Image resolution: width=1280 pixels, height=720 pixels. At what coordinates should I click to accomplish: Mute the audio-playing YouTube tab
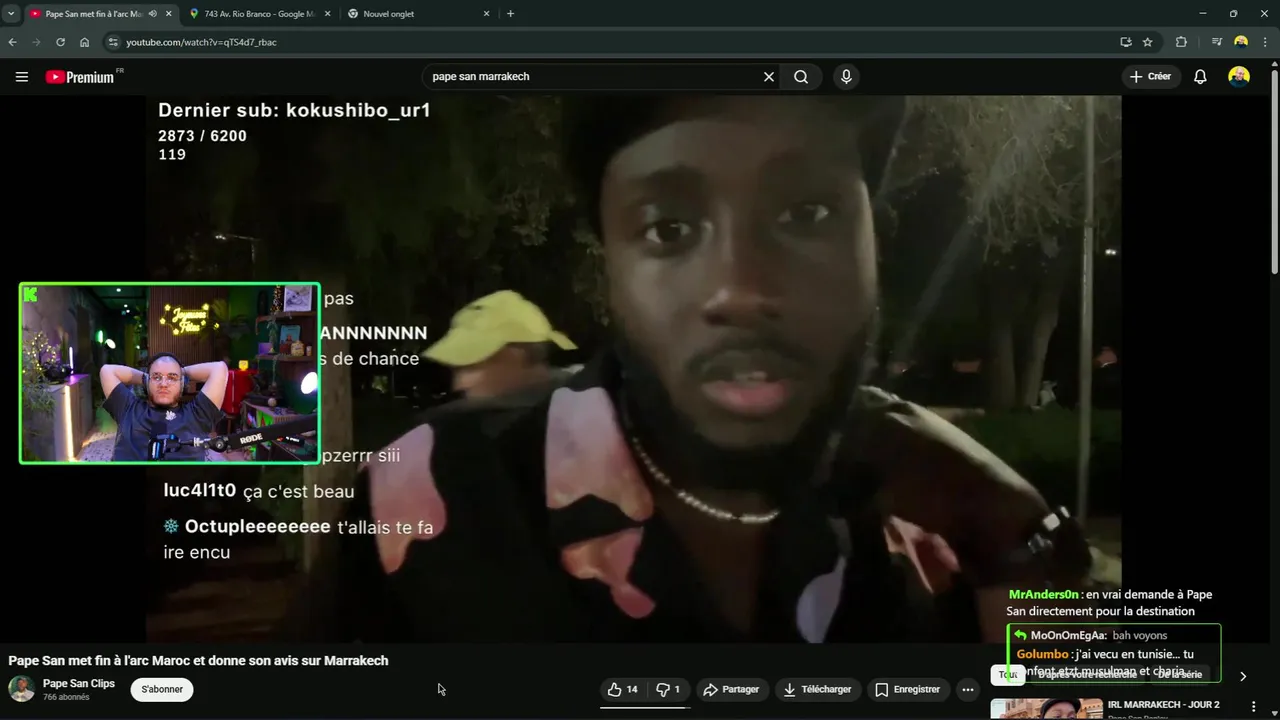click(153, 14)
